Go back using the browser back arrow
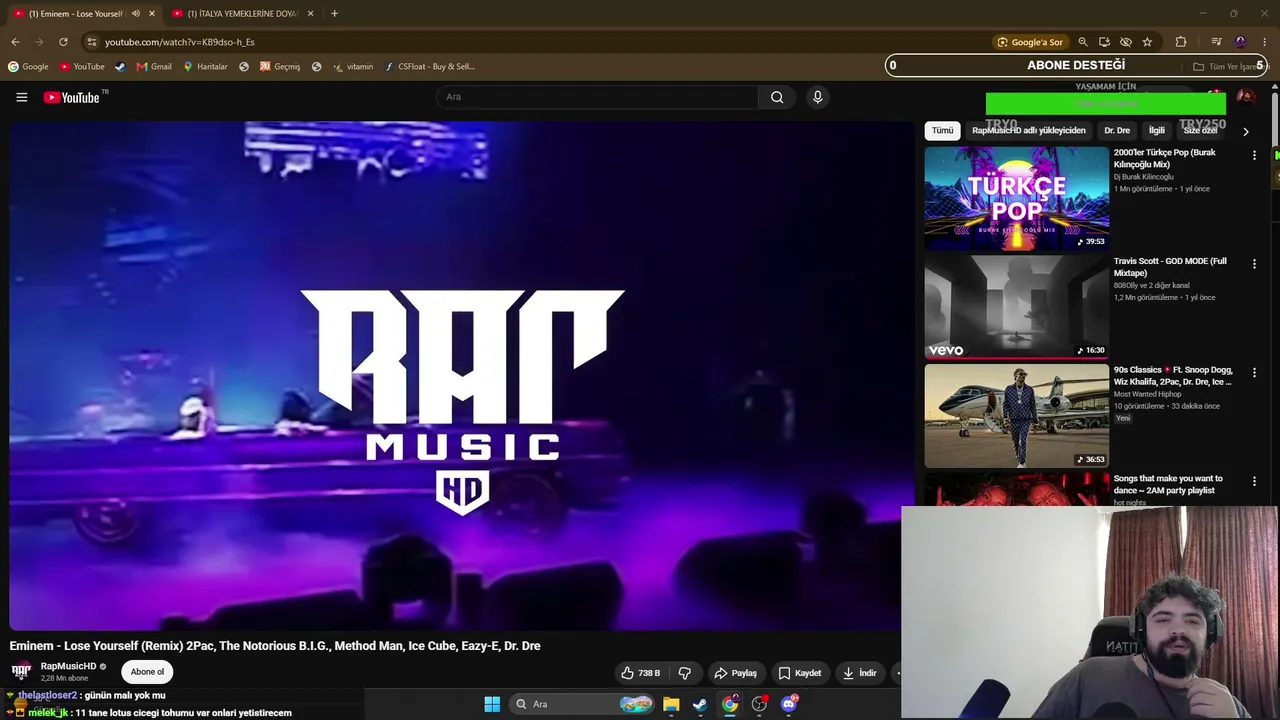Image resolution: width=1280 pixels, height=720 pixels. [x=15, y=42]
